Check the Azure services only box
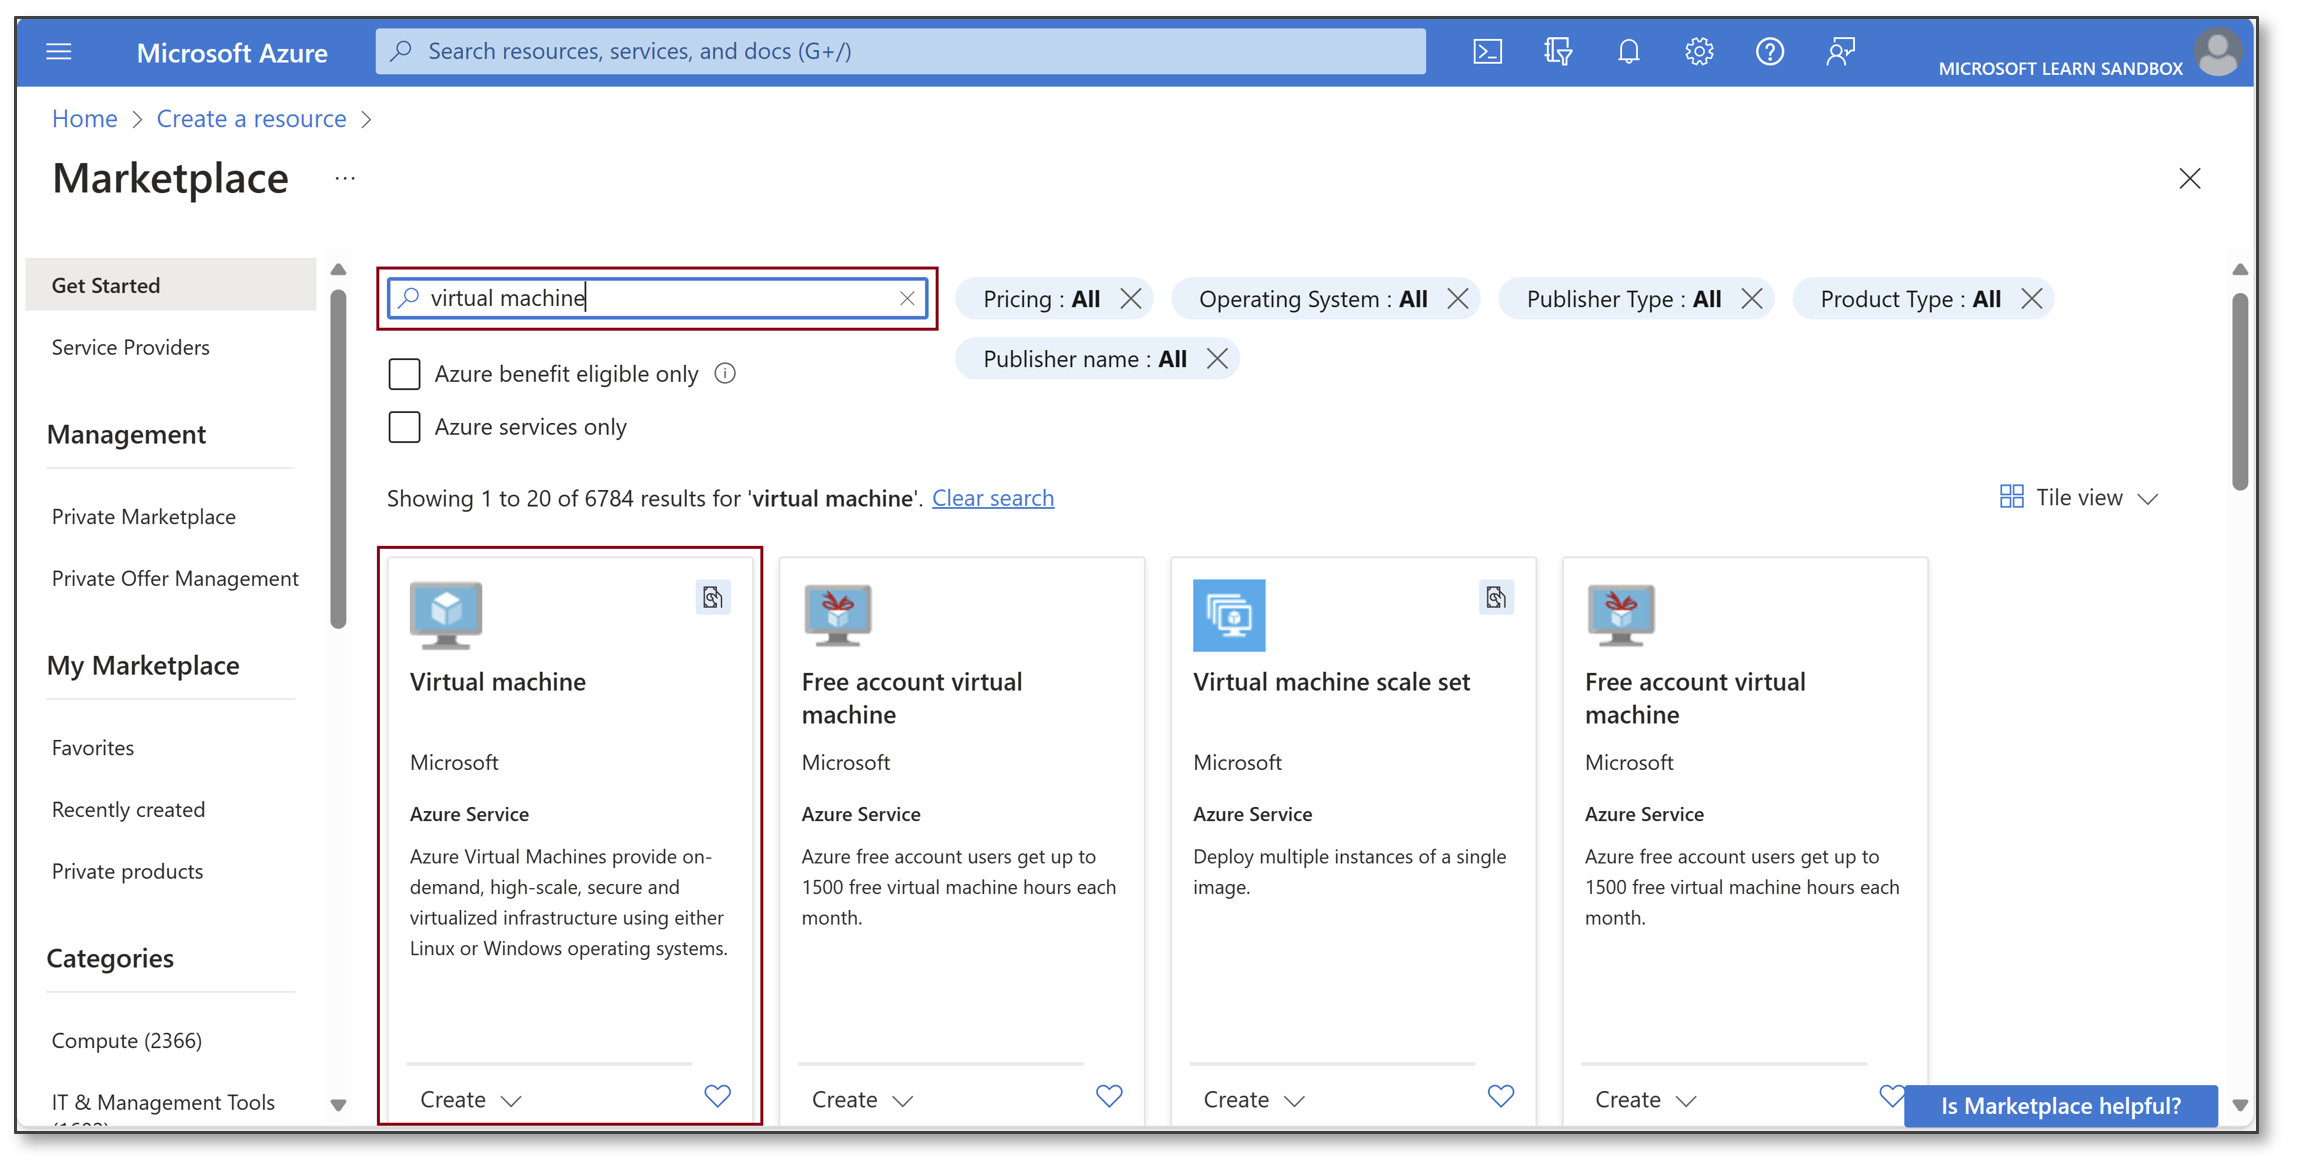2300x1172 pixels. click(404, 427)
